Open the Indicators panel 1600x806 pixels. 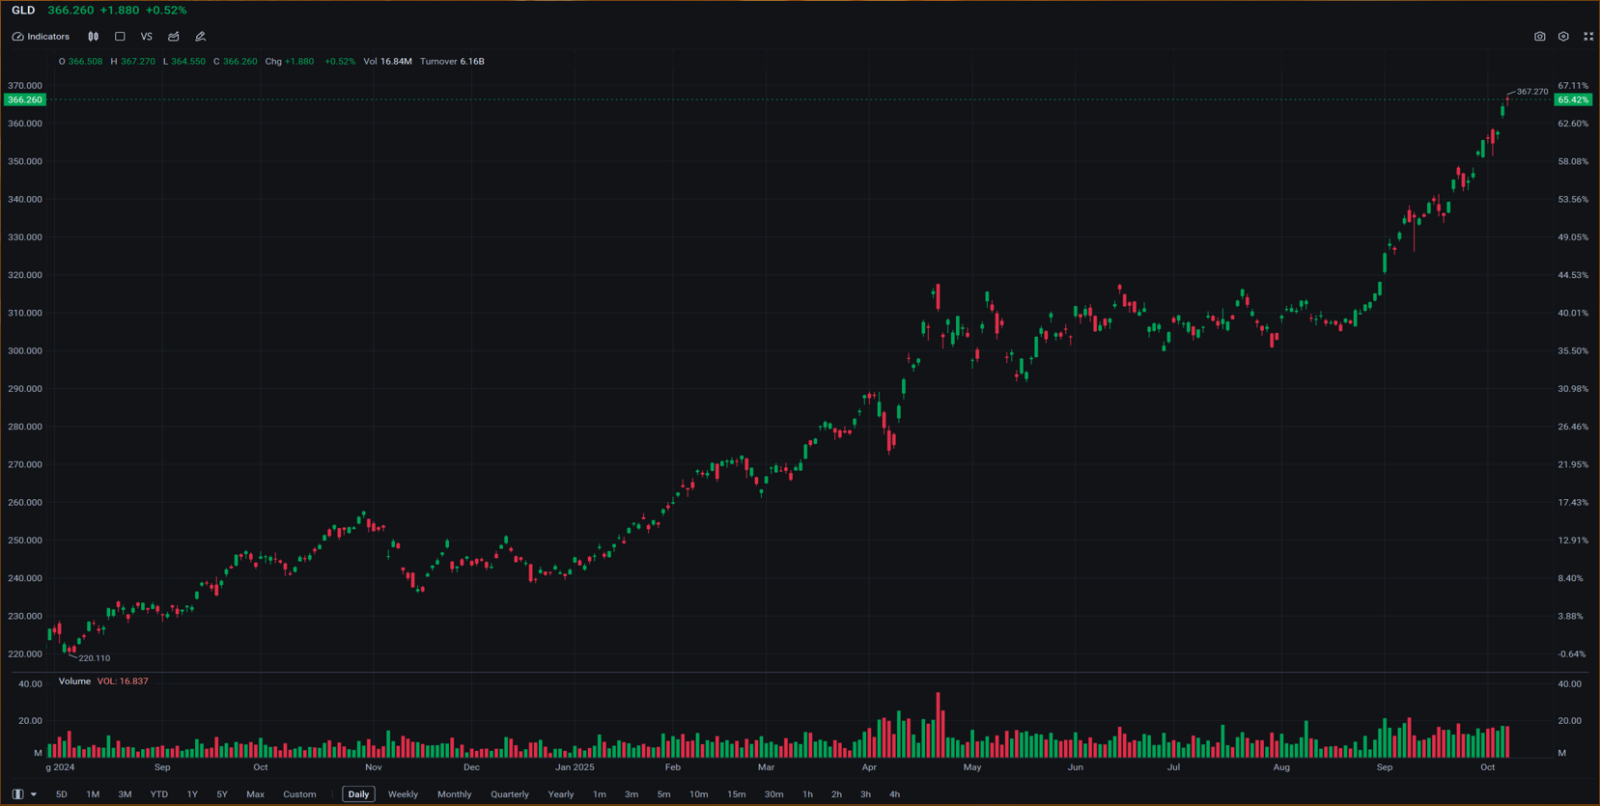point(41,37)
